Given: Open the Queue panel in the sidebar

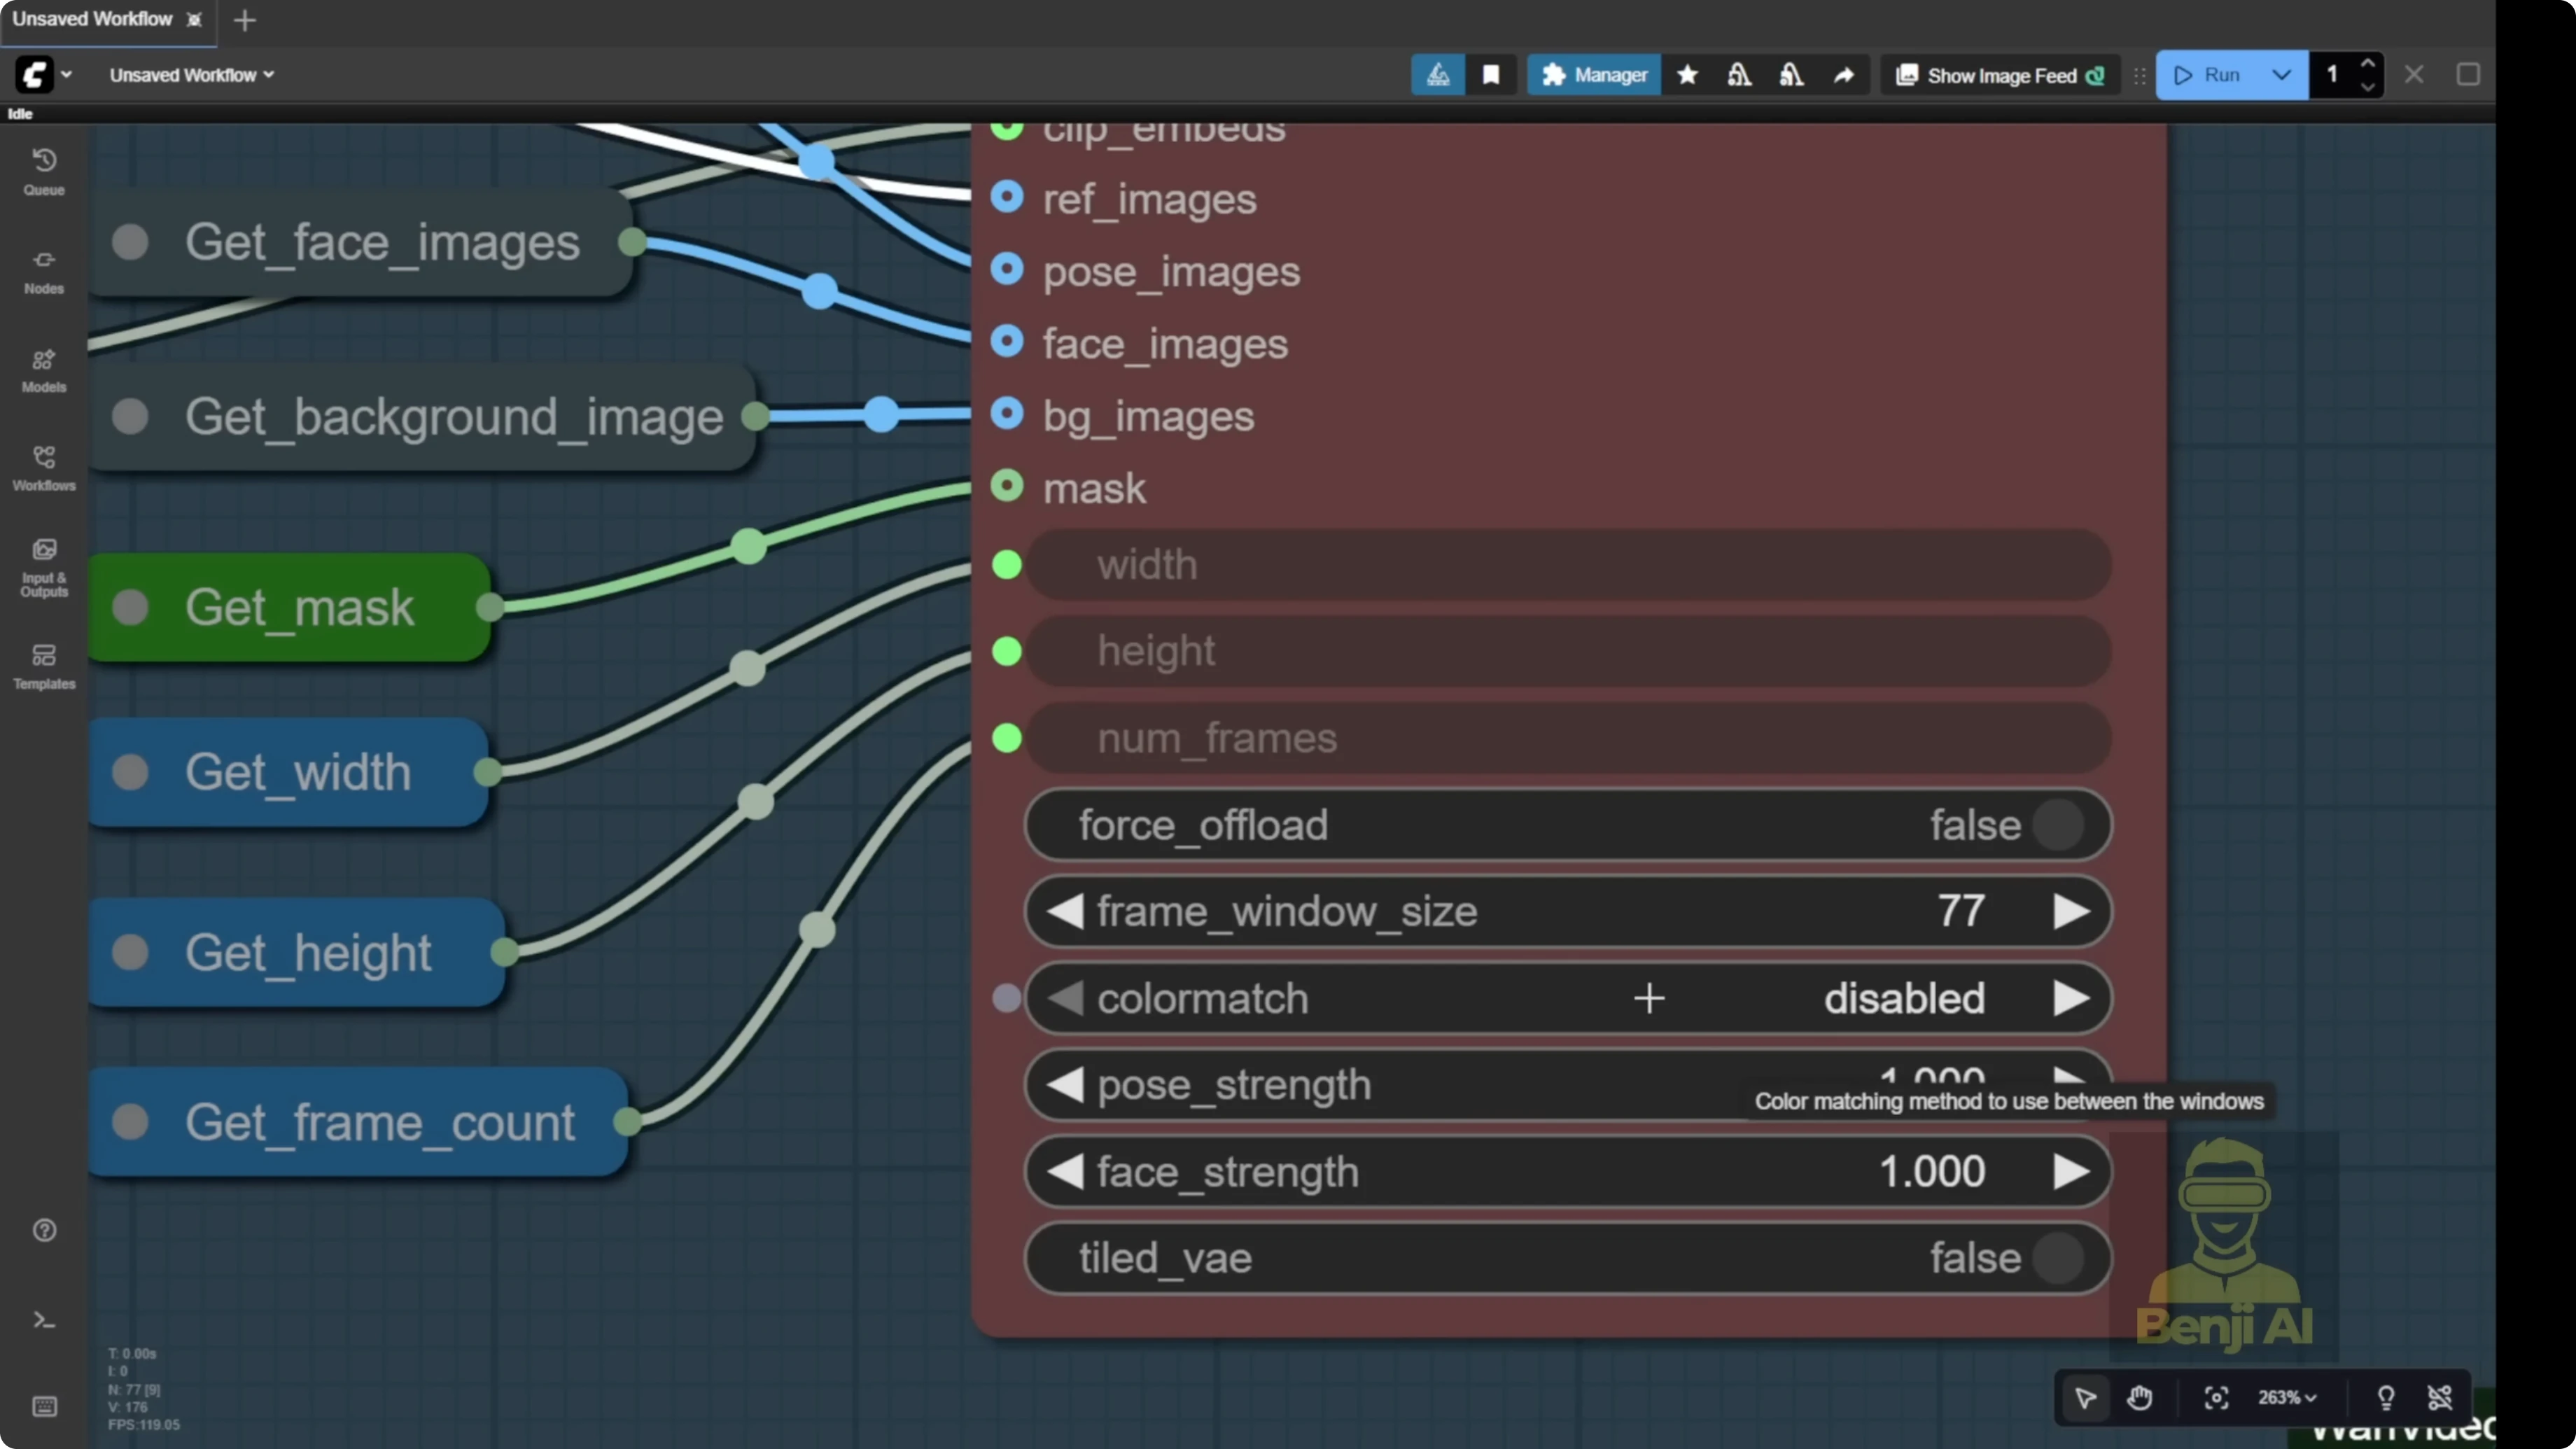Looking at the screenshot, I should click(x=43, y=170).
